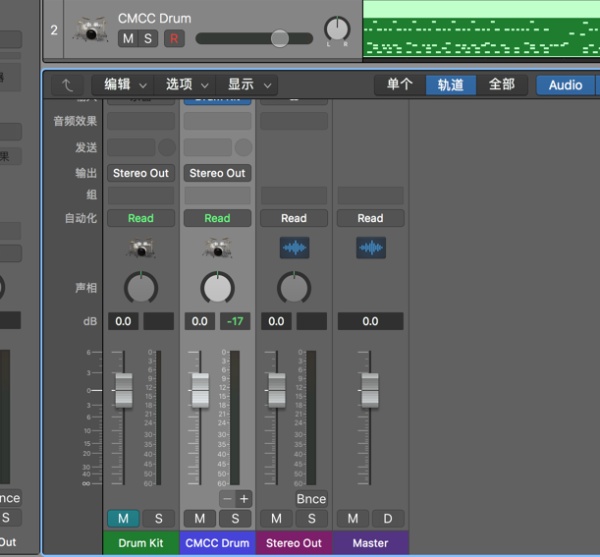600x557 pixels.
Task: Mute the Master channel strip
Action: click(x=353, y=519)
